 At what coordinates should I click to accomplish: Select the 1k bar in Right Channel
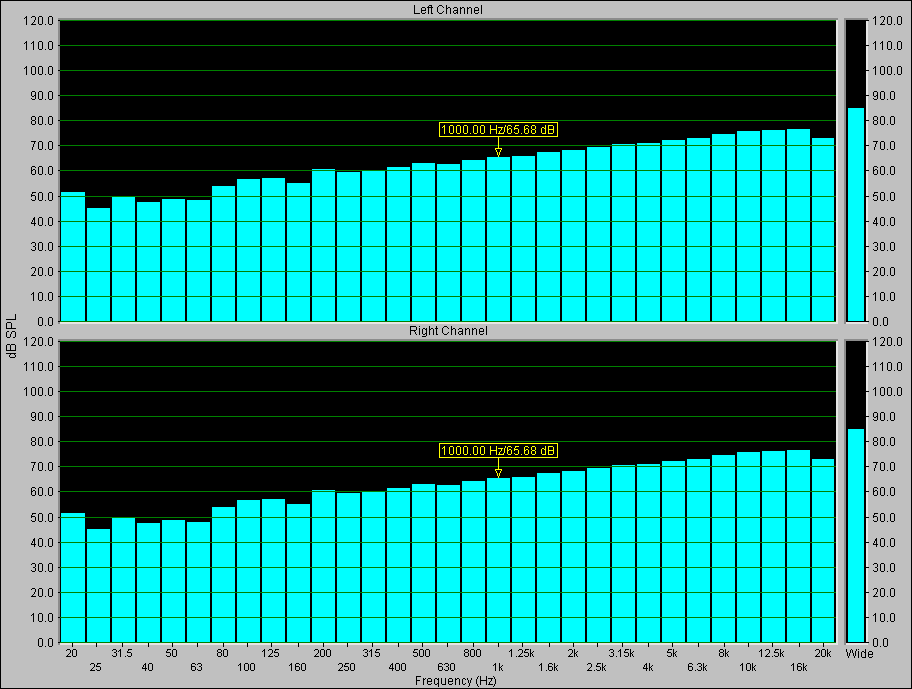point(498,560)
